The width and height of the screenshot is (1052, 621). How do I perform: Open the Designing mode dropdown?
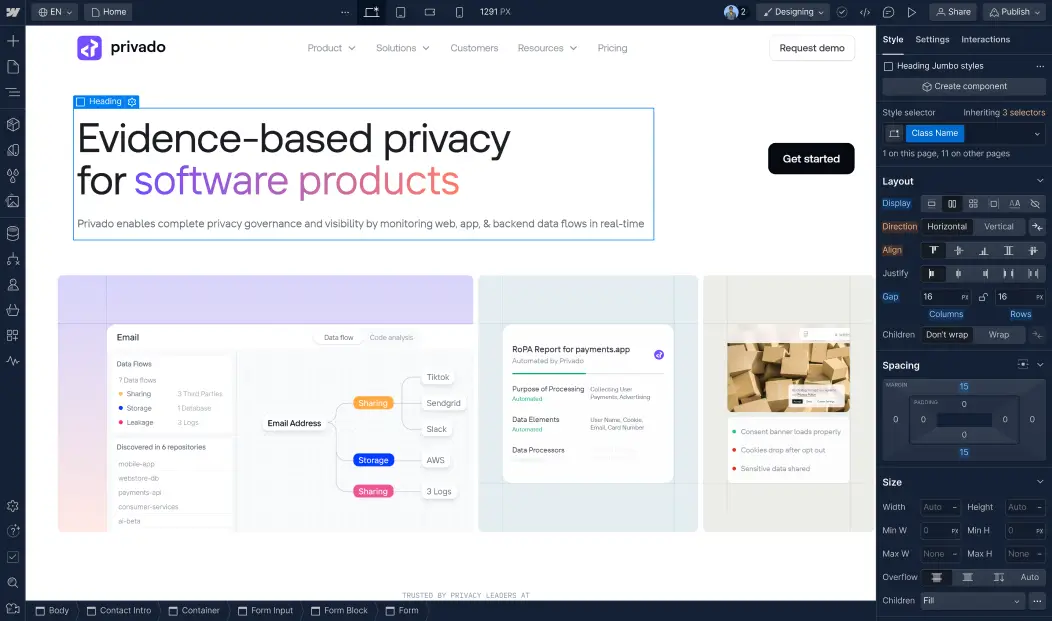793,12
